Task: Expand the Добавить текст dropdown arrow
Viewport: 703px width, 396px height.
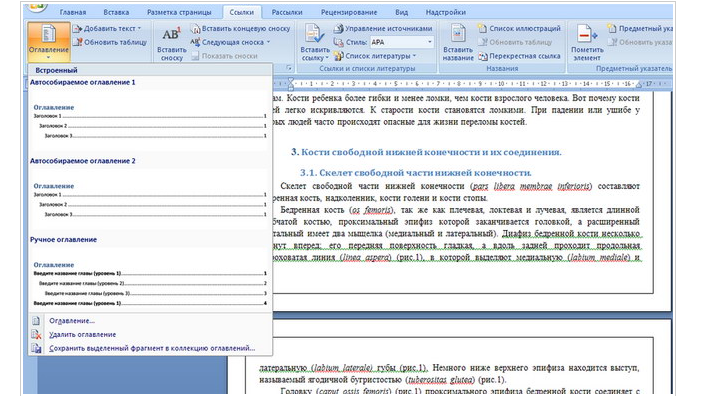Action: [139, 28]
